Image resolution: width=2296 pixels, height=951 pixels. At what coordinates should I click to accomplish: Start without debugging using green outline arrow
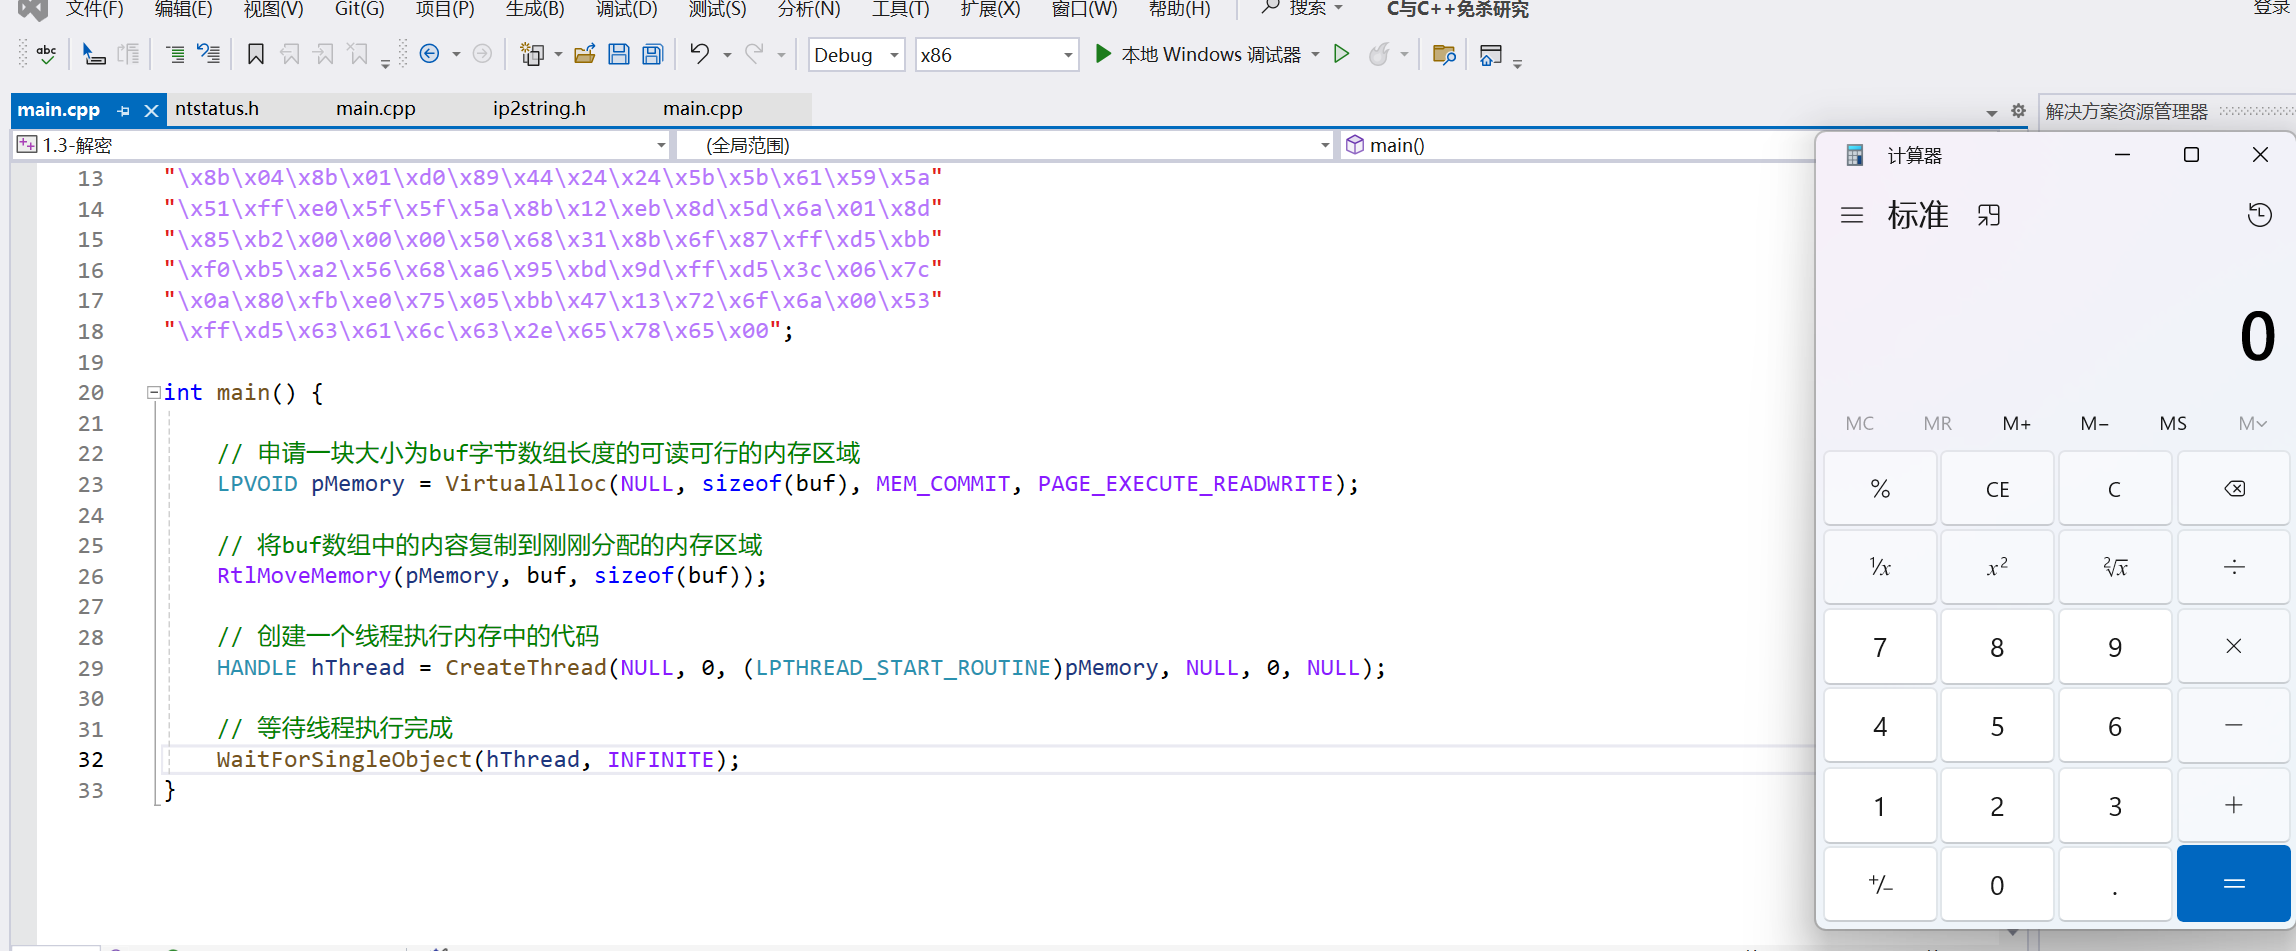tap(1342, 54)
